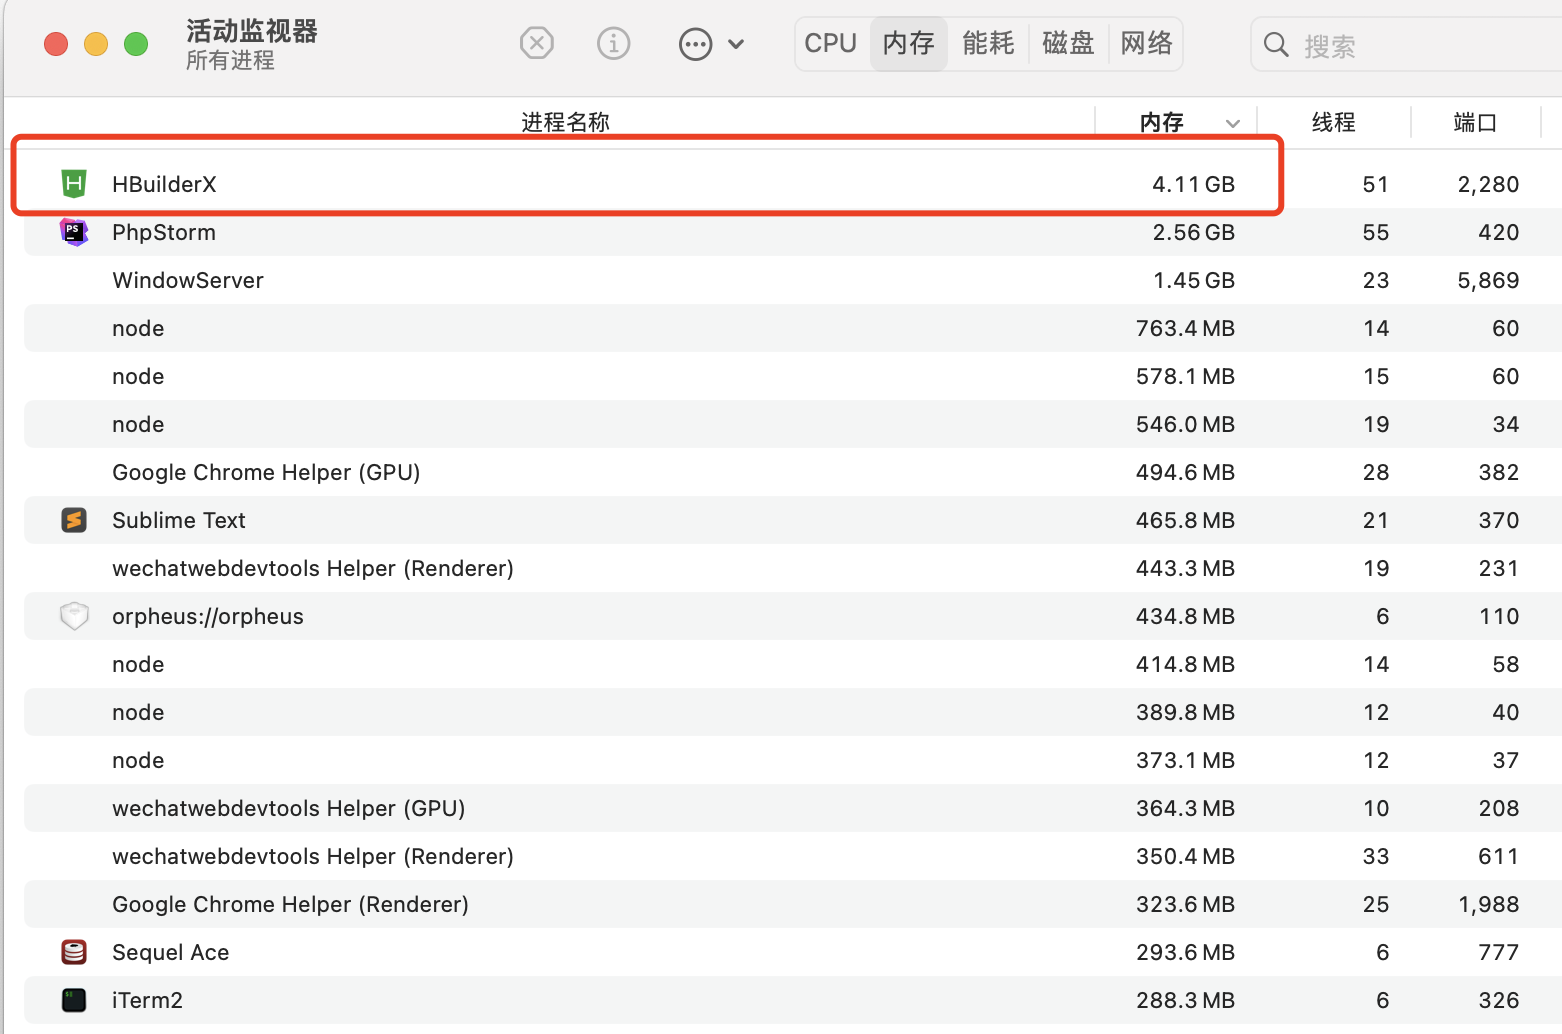Click the 2.56 GB memory value
The height and width of the screenshot is (1034, 1562).
pyautogui.click(x=1193, y=232)
